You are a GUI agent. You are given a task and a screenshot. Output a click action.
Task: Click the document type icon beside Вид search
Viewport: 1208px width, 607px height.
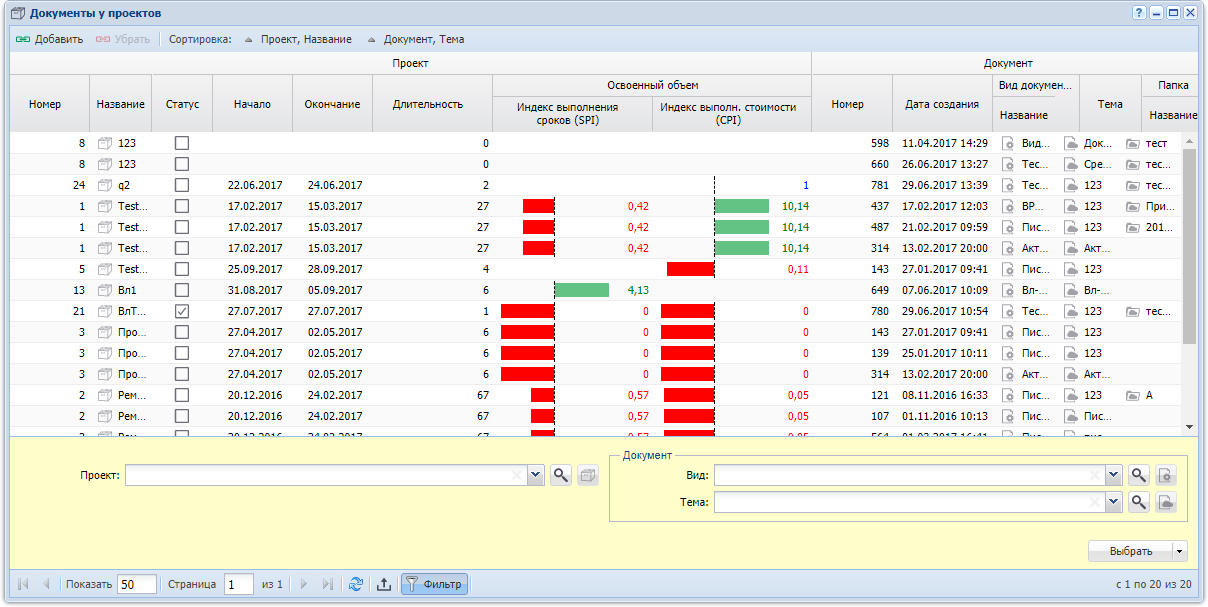point(1166,475)
